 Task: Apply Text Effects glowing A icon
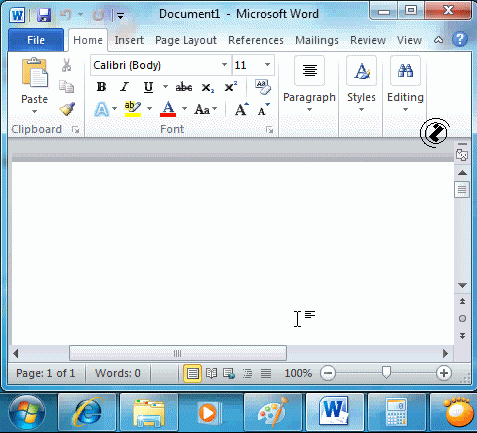[102, 109]
